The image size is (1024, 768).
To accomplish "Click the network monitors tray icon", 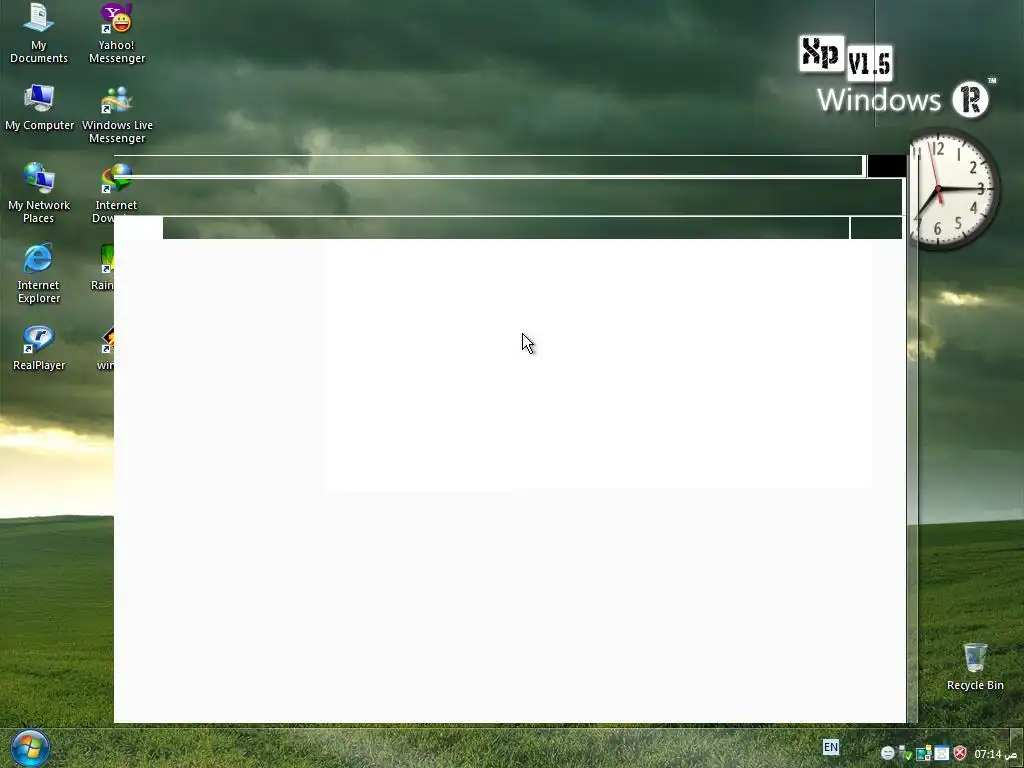I will [x=923, y=754].
